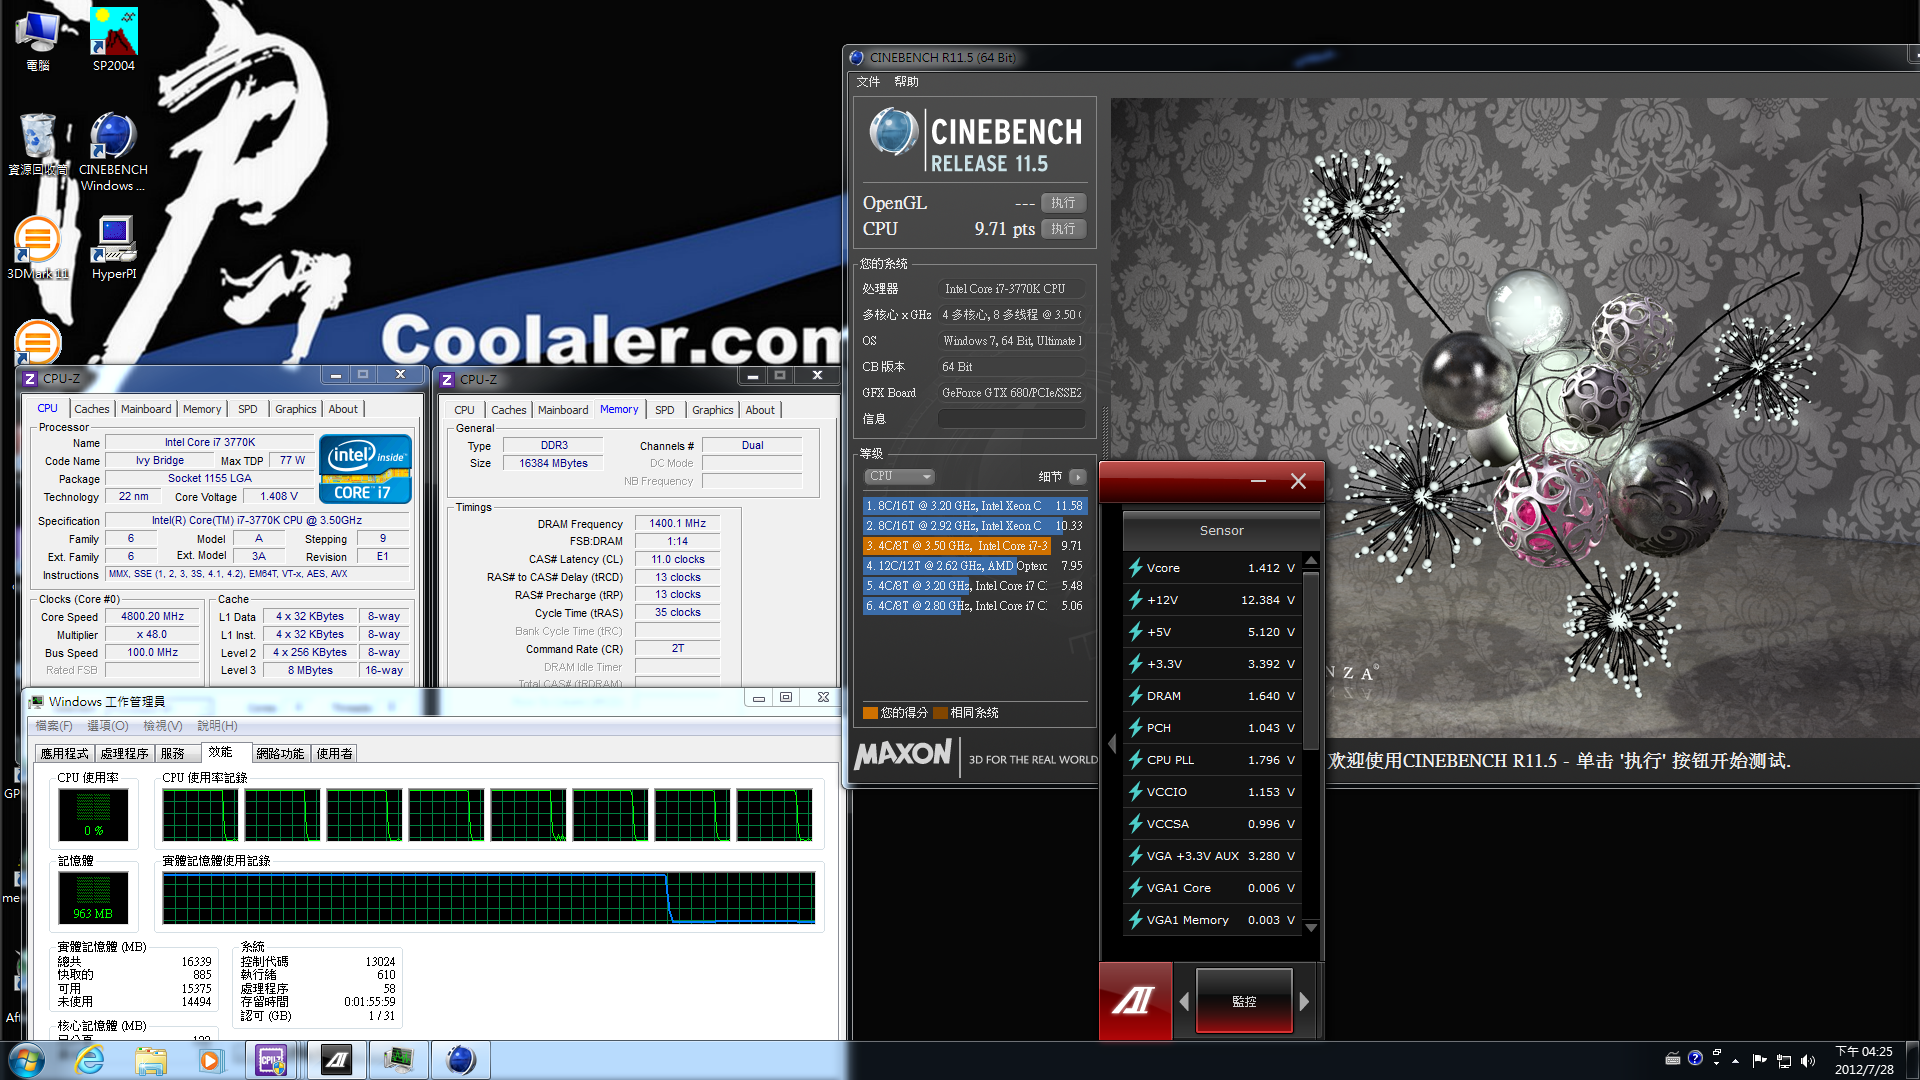Open Task Manager Options menu
1920x1080 pixels.
point(108,726)
